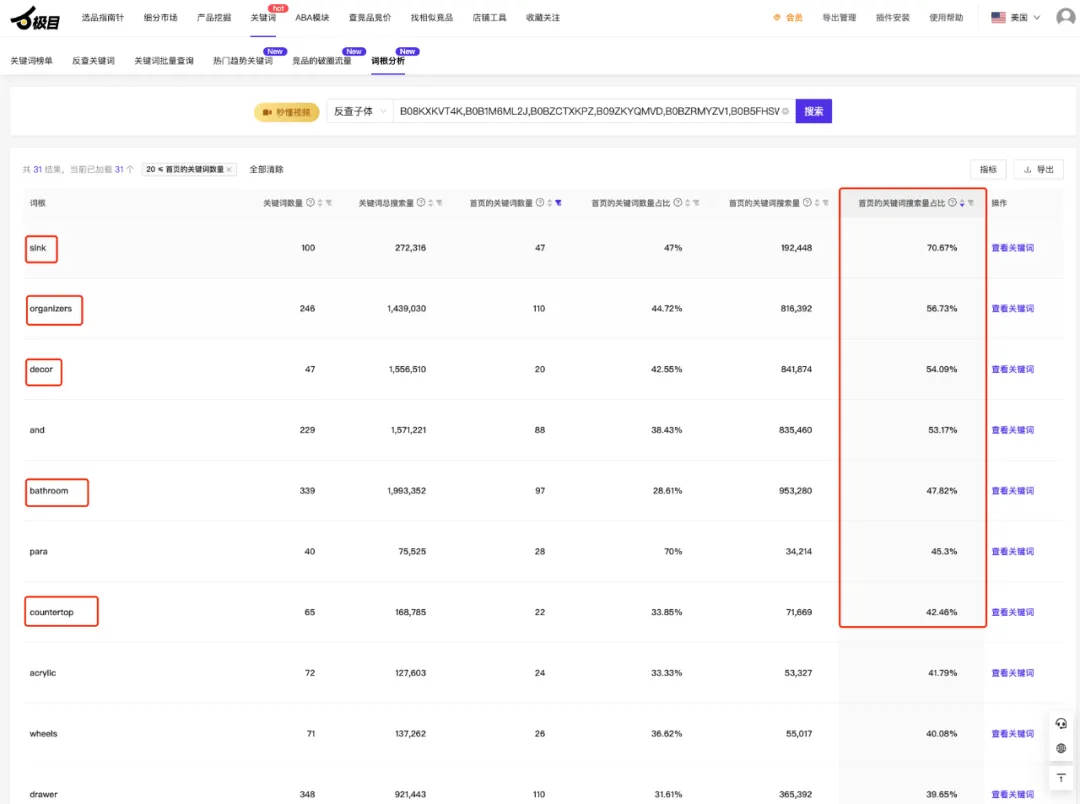
Task: Open the 收藏关注 menu
Action: click(543, 17)
